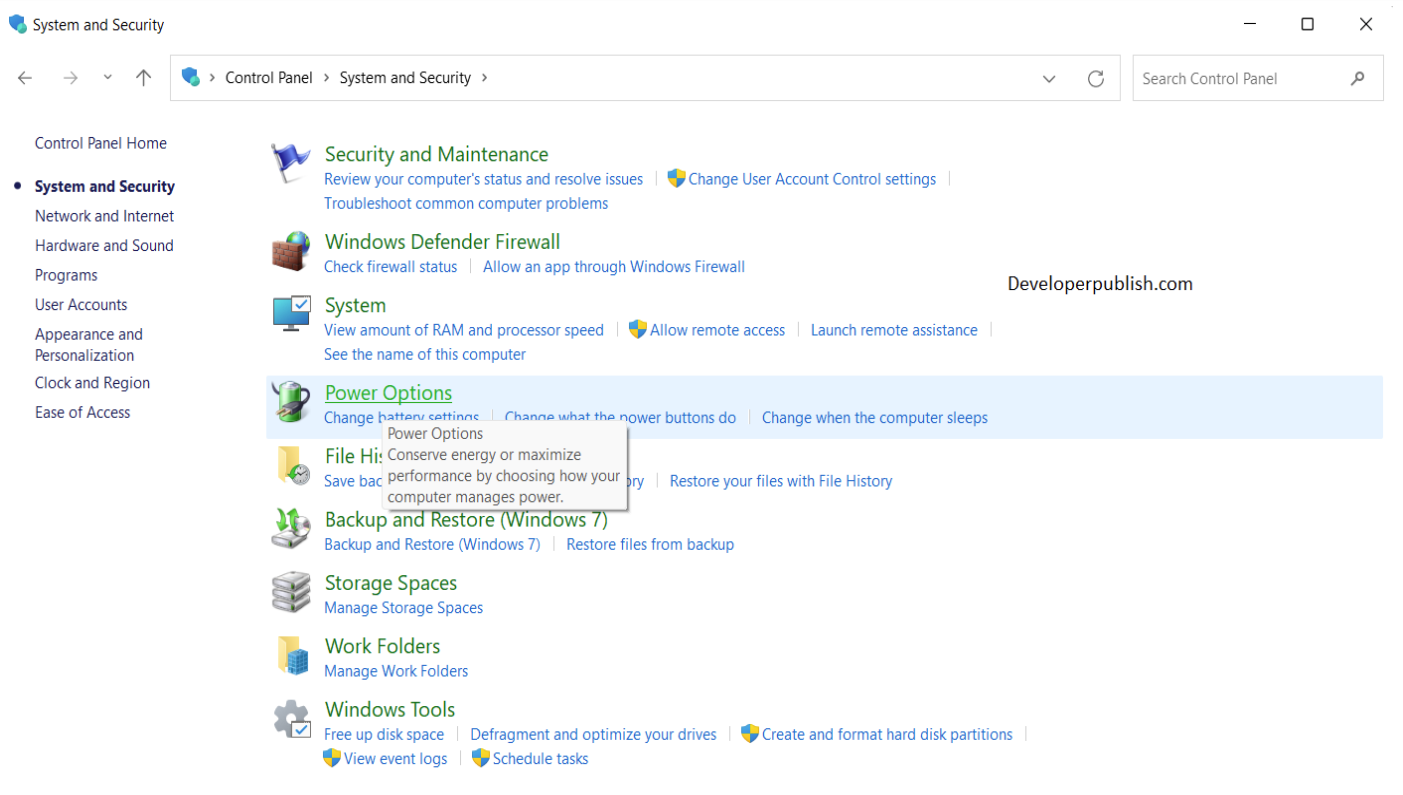Go up one level with the up arrow
The height and width of the screenshot is (795, 1403).
(x=144, y=78)
